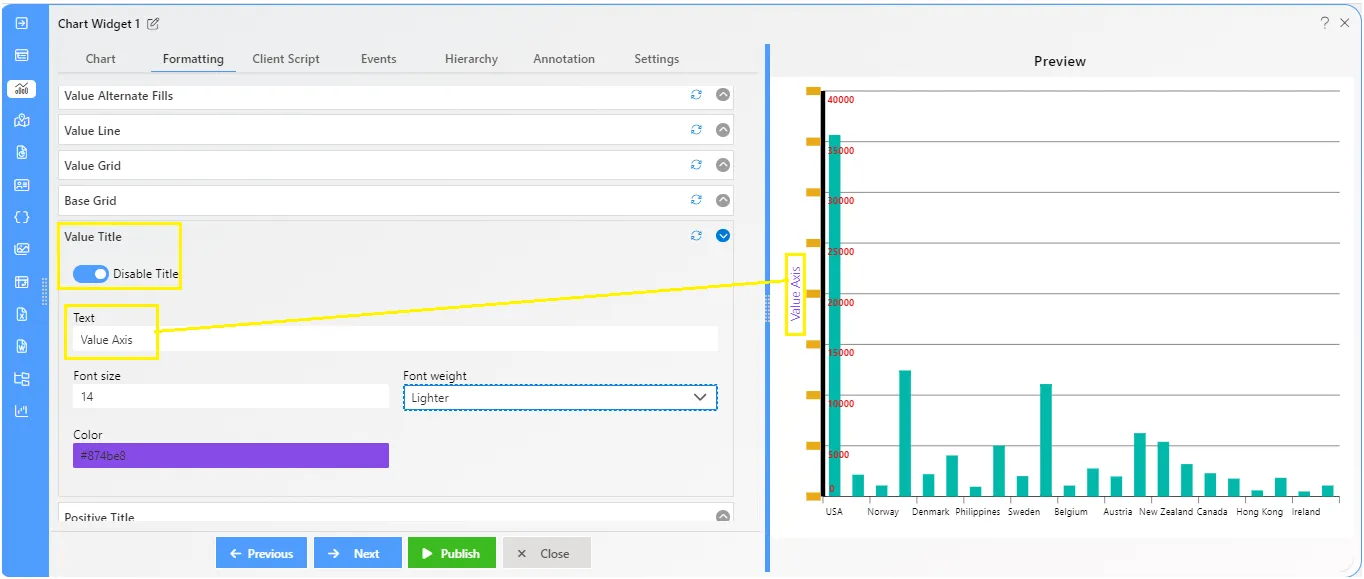Expand the Positive Title section

(x=723, y=516)
